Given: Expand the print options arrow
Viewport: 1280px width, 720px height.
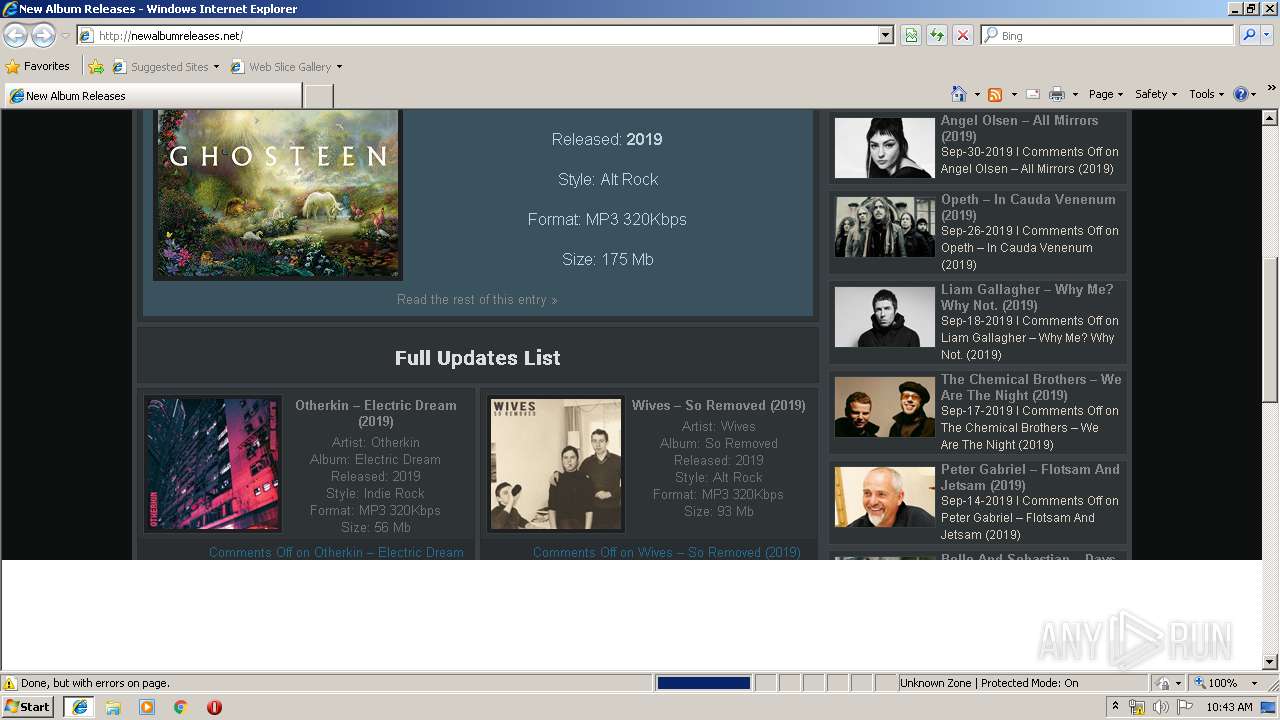Looking at the screenshot, I should point(1075,94).
